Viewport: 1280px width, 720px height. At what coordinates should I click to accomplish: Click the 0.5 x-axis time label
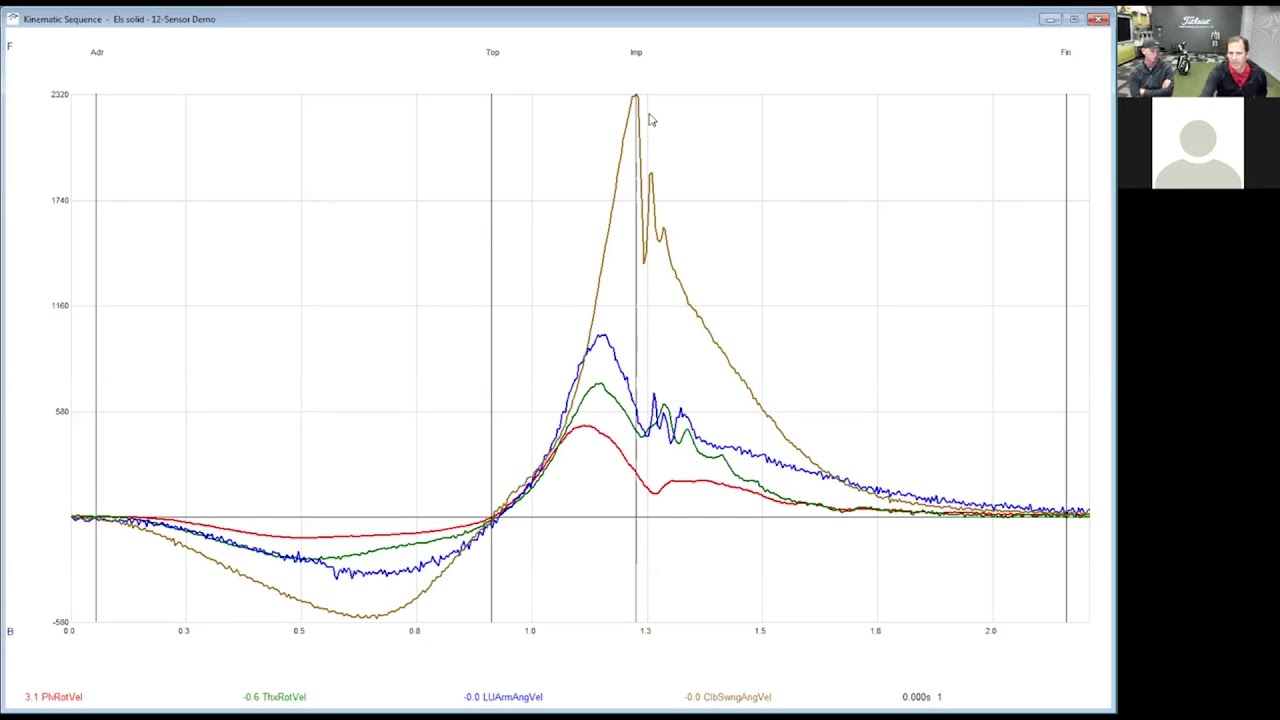click(x=299, y=631)
